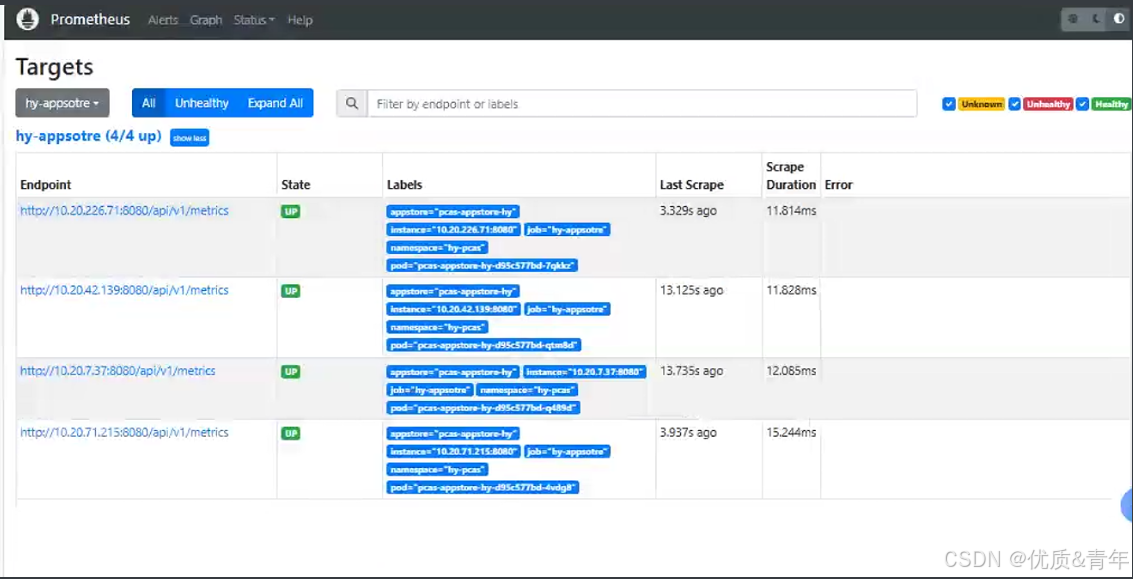The image size is (1133, 579).
Task: Toggle the Healthy state checkbox
Action: point(1082,104)
